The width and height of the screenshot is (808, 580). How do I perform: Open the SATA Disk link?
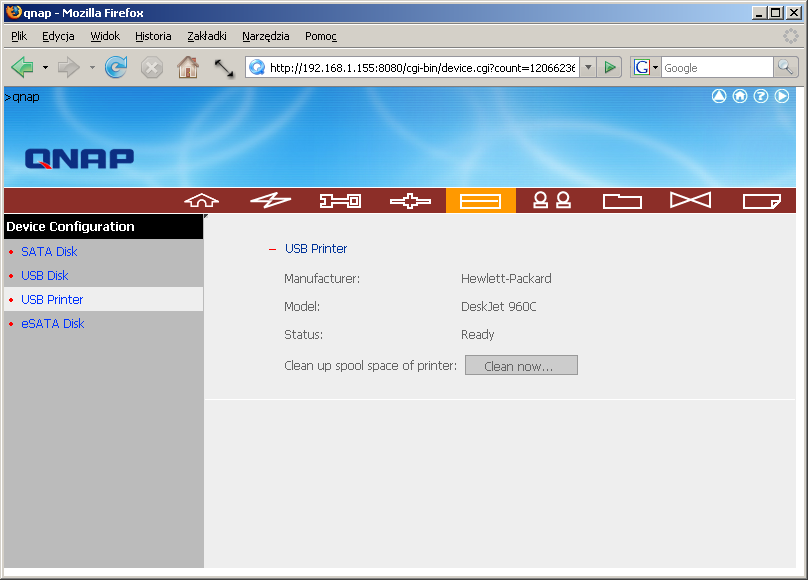click(49, 251)
